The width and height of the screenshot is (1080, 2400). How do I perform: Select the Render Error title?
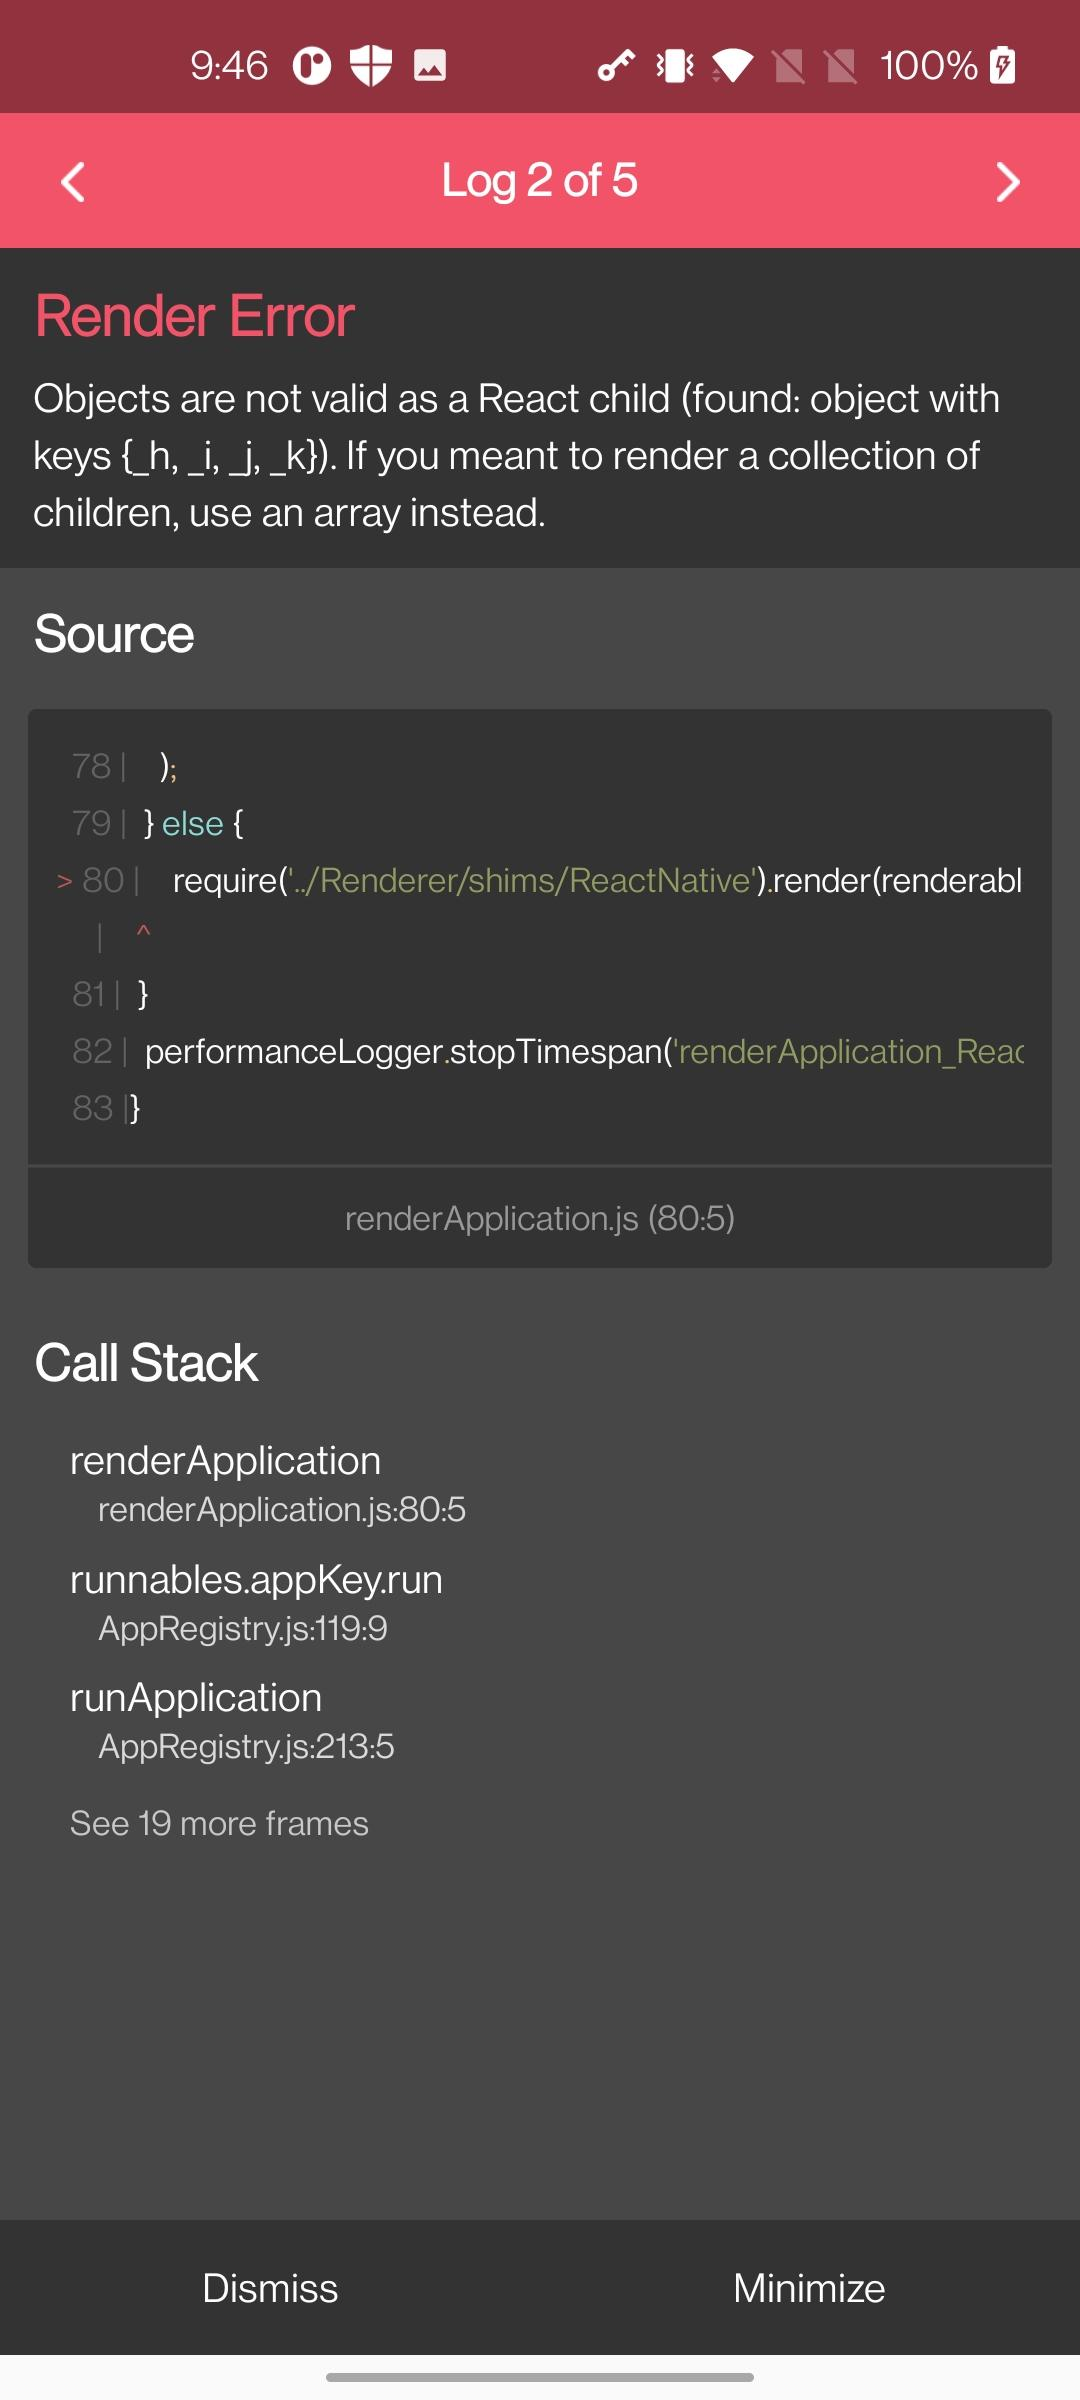click(x=193, y=316)
